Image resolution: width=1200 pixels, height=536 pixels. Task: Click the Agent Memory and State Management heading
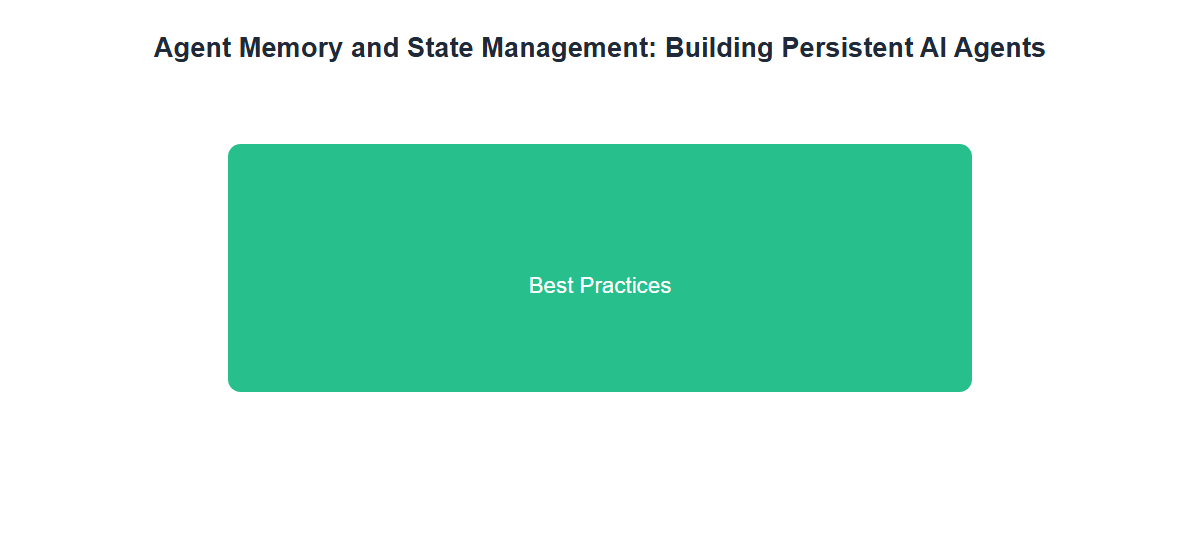point(600,48)
